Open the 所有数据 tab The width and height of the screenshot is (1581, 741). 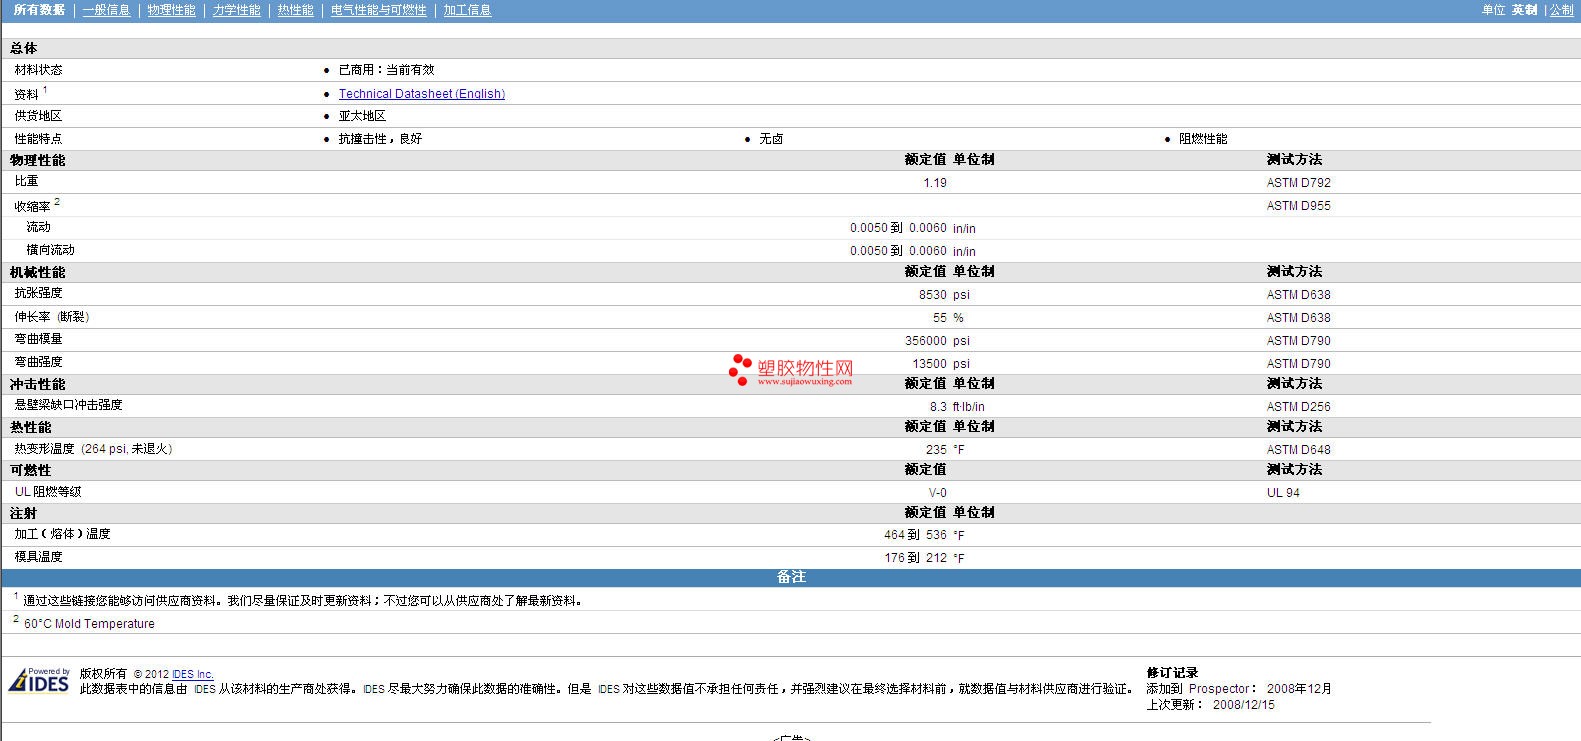point(39,10)
